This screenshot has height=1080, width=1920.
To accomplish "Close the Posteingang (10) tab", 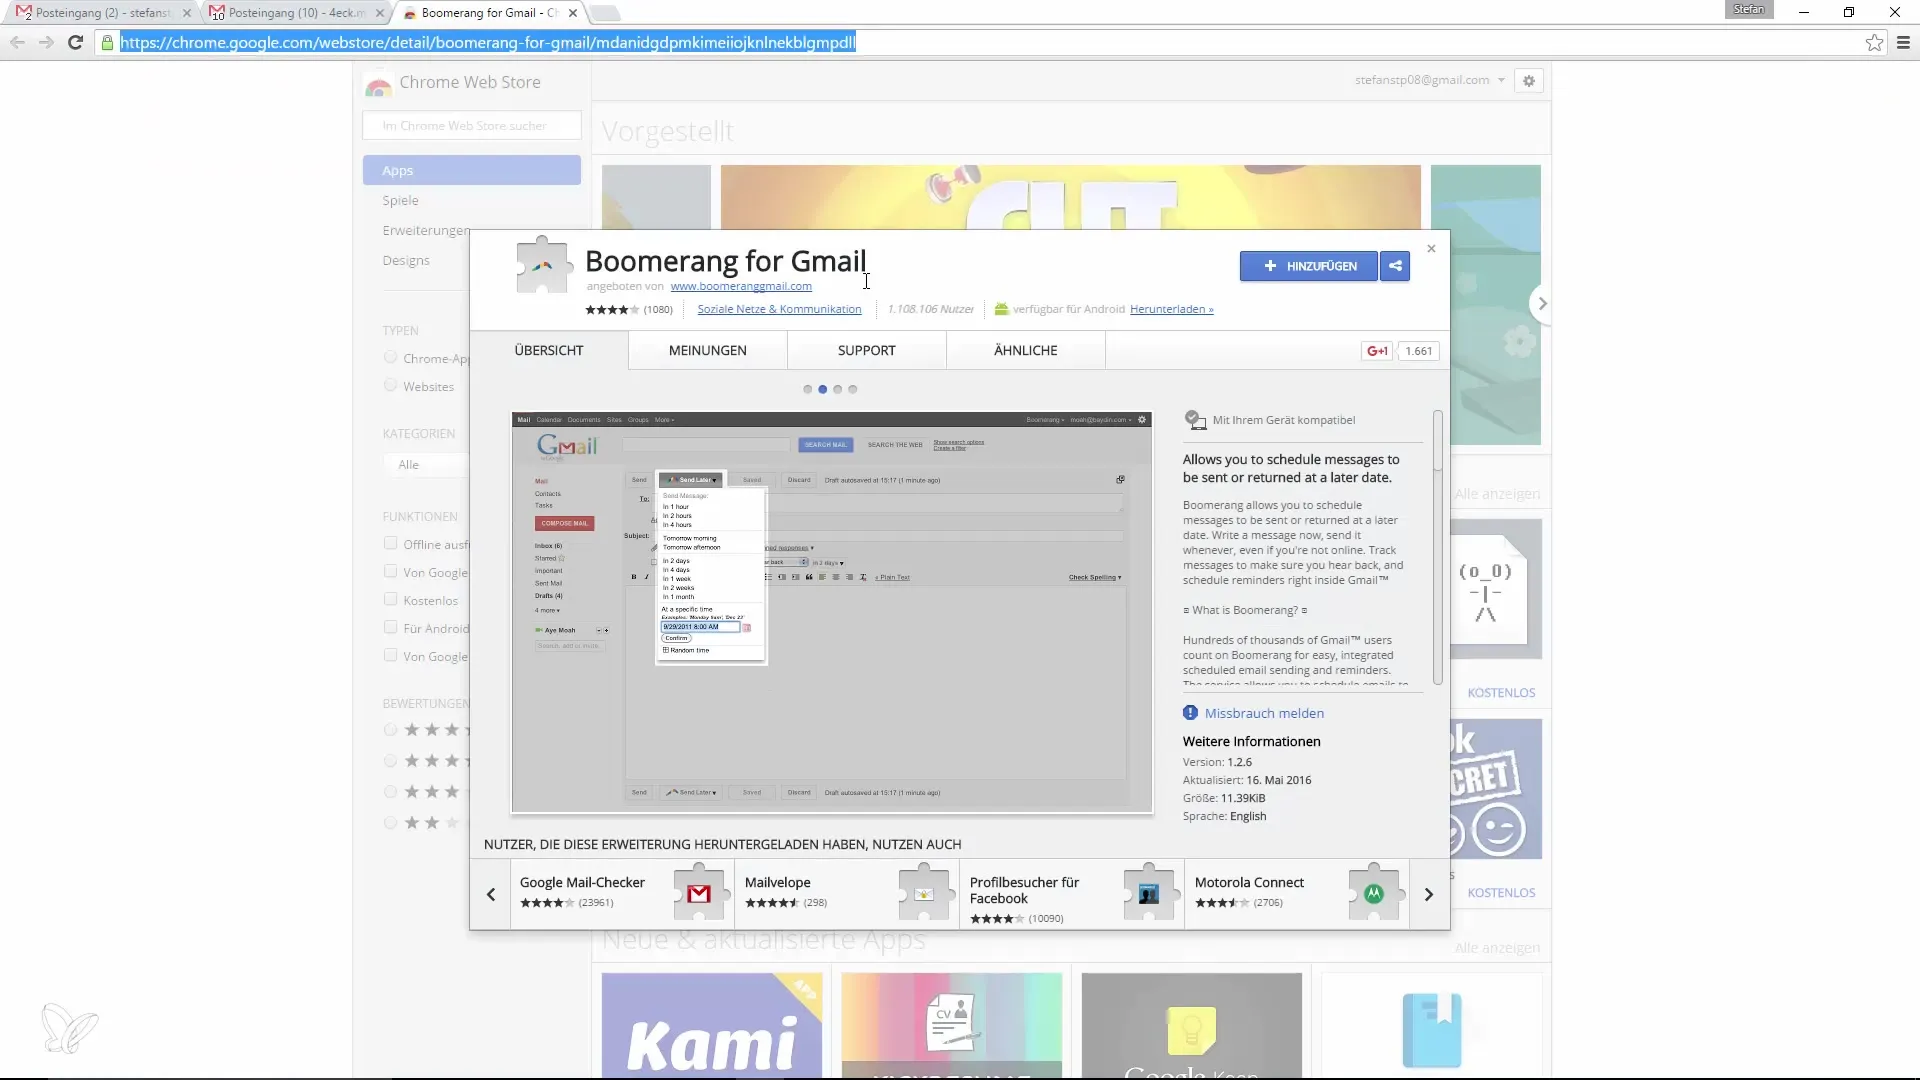I will 379,13.
